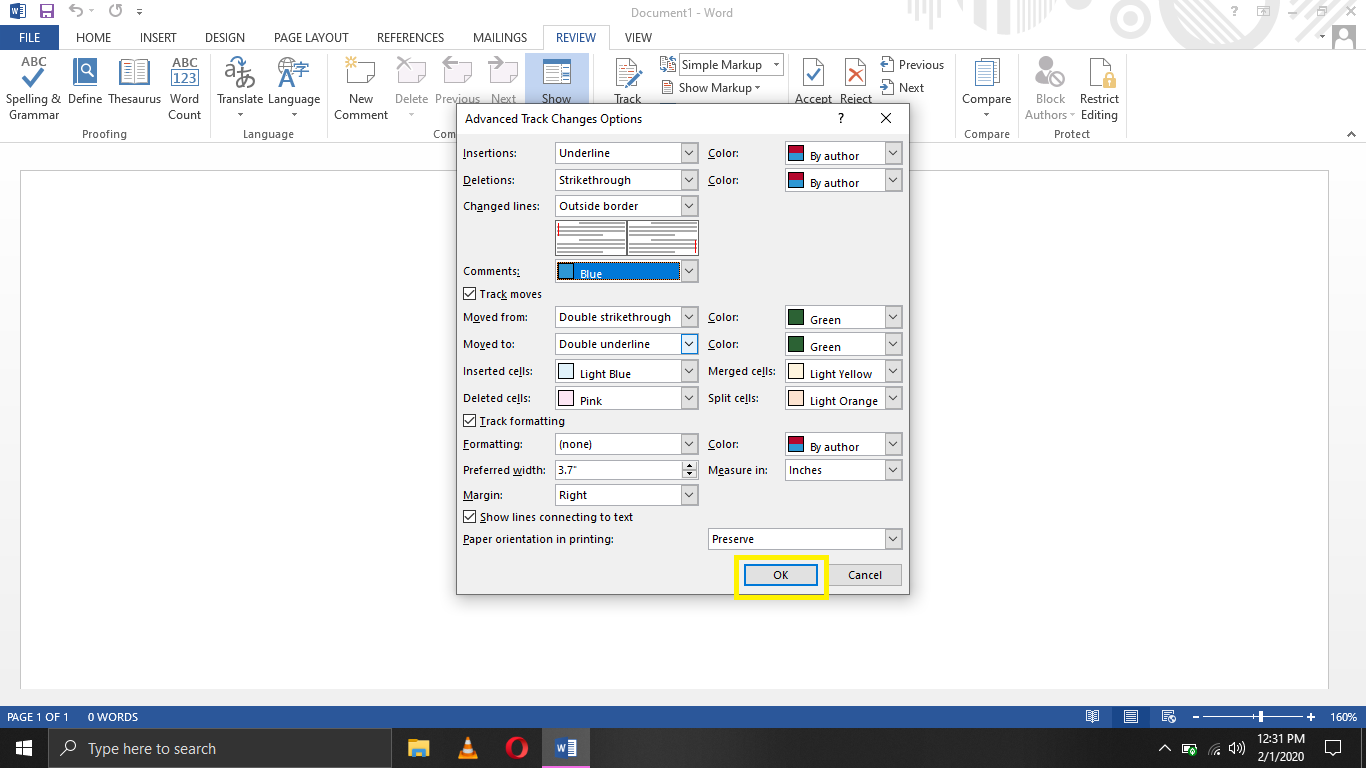The width and height of the screenshot is (1366, 768).
Task: Open the Language options
Action: [x=294, y=89]
